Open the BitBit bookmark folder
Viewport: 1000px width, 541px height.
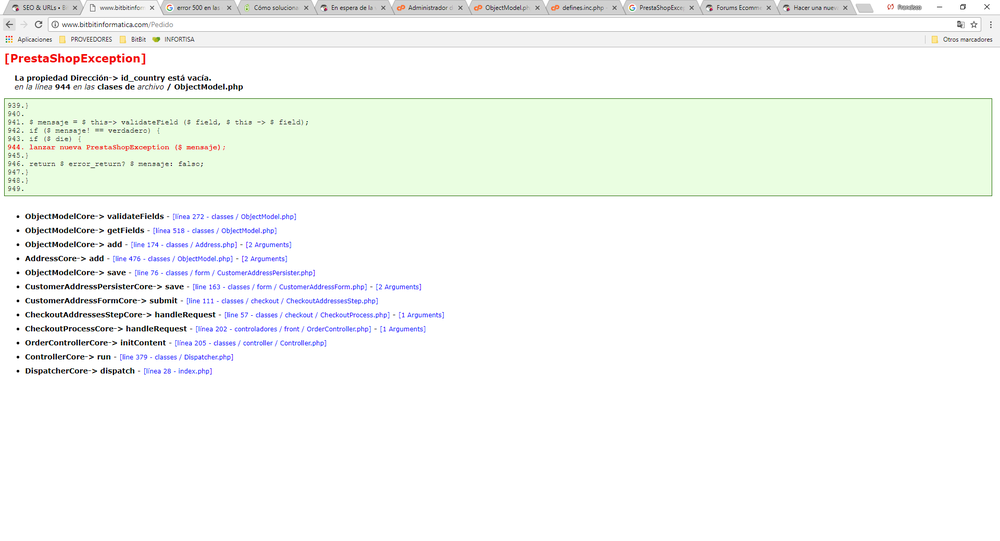[133, 40]
